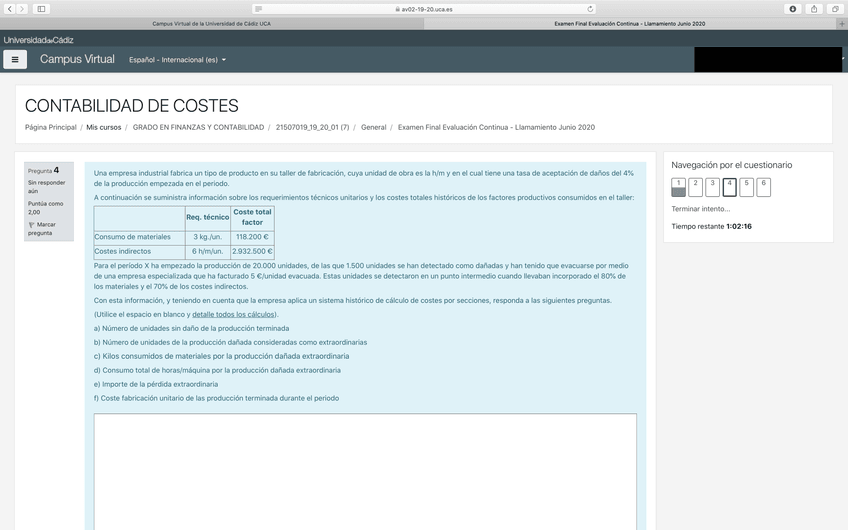The height and width of the screenshot is (530, 848).
Task: Open the 21507019_19_20_01 (7) breadcrumb
Action: (x=313, y=127)
